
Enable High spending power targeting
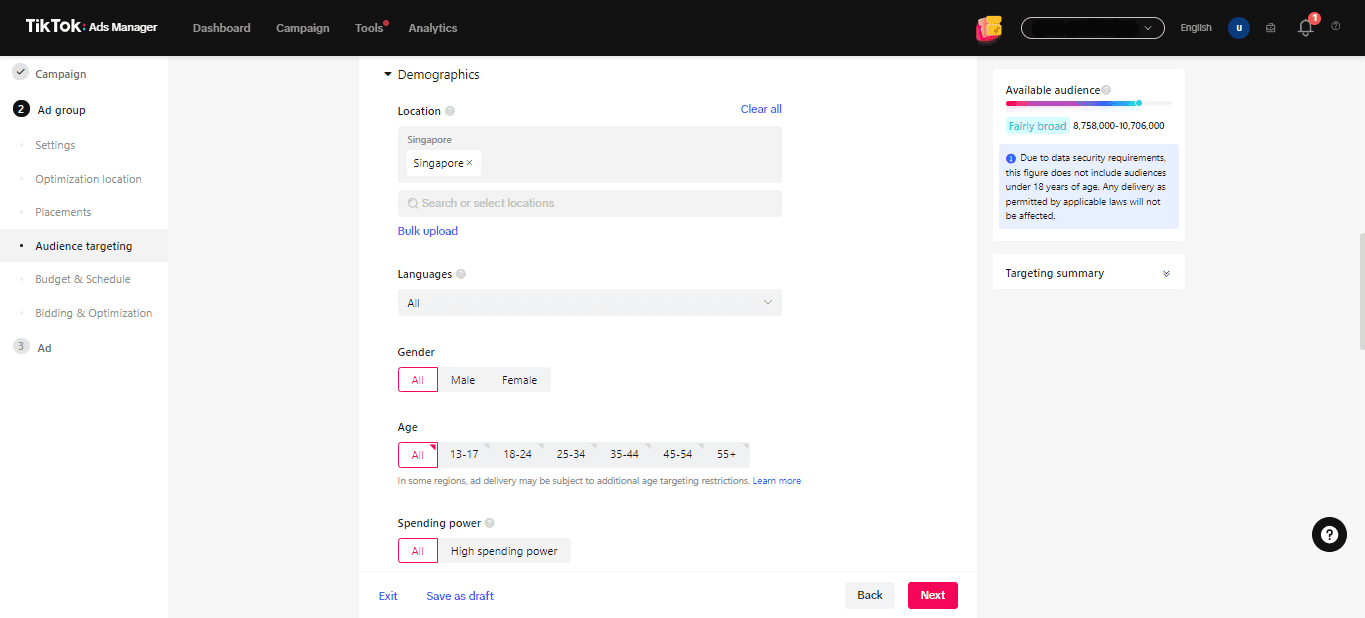point(505,550)
